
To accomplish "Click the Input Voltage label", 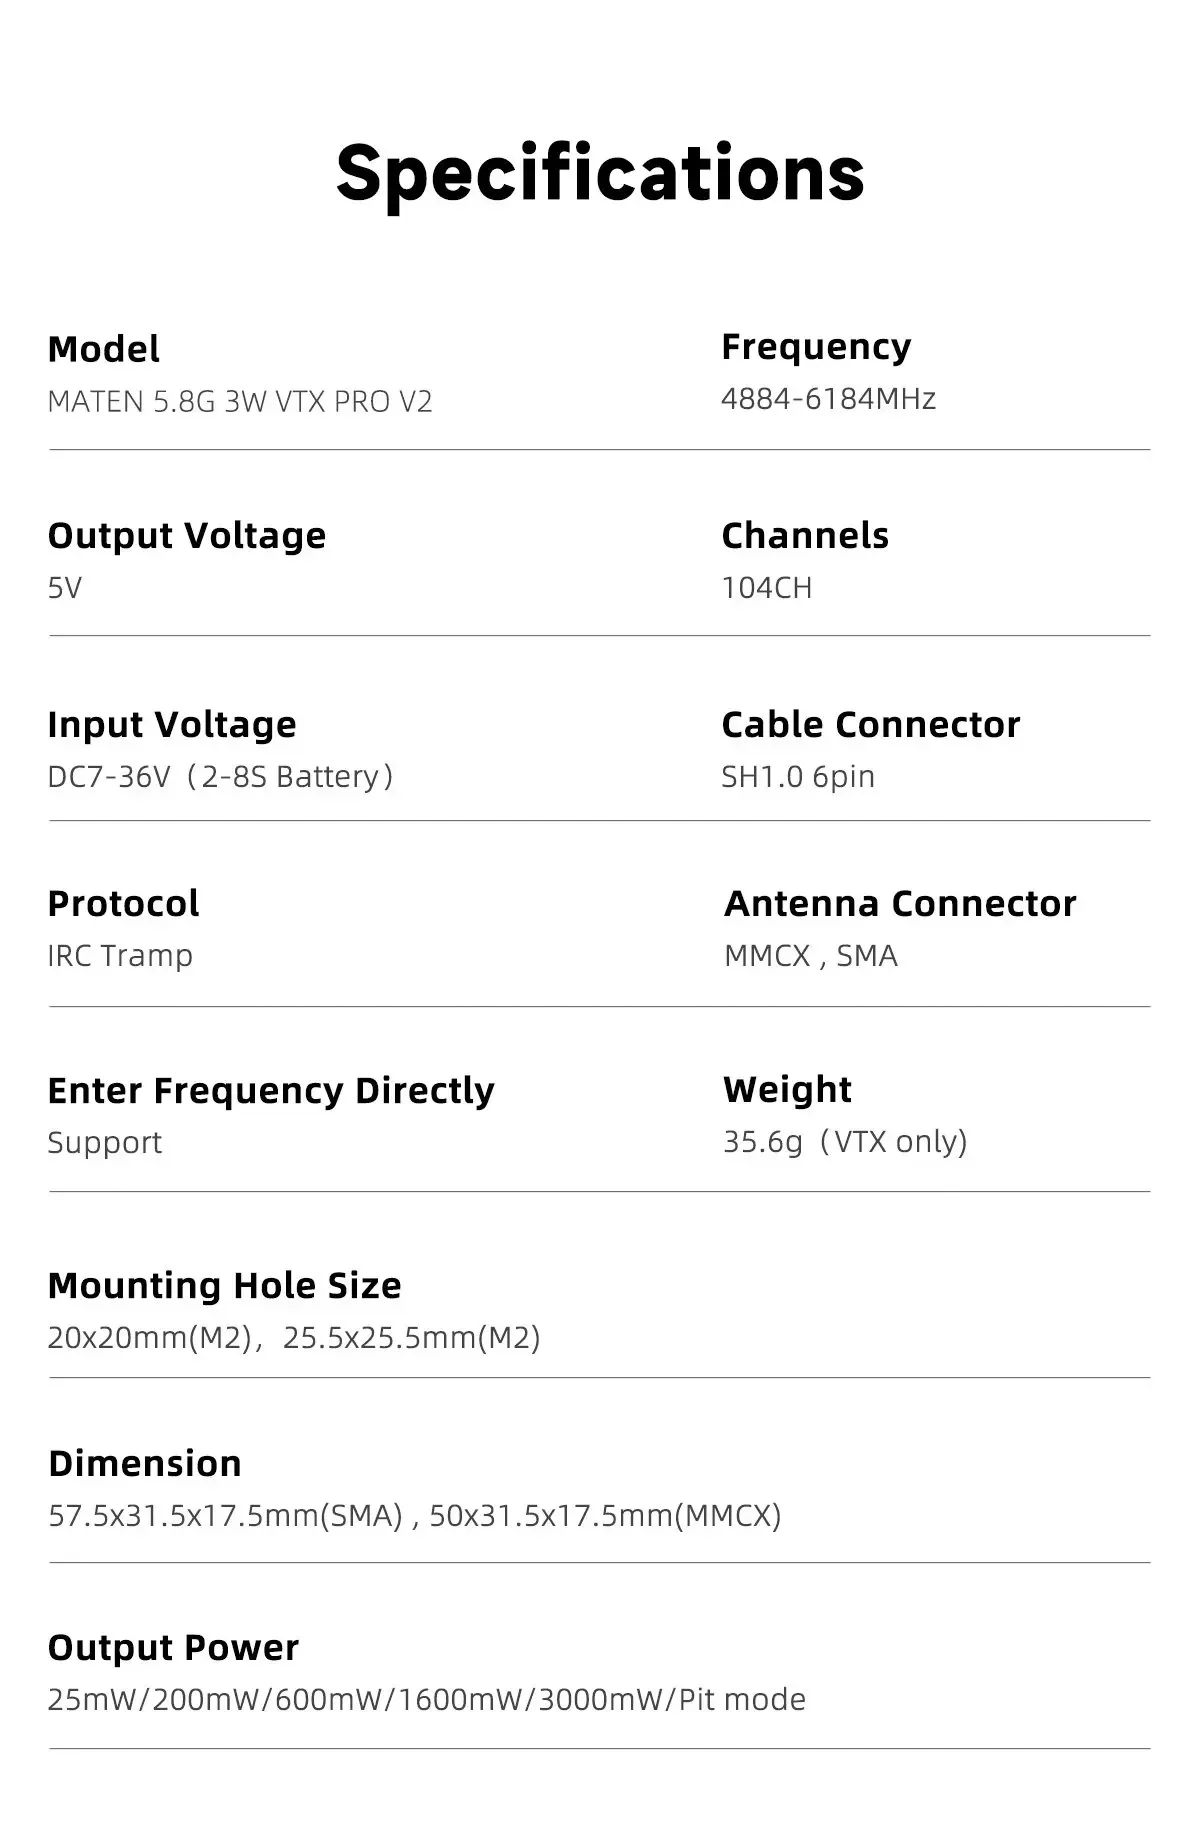I will coord(172,725).
